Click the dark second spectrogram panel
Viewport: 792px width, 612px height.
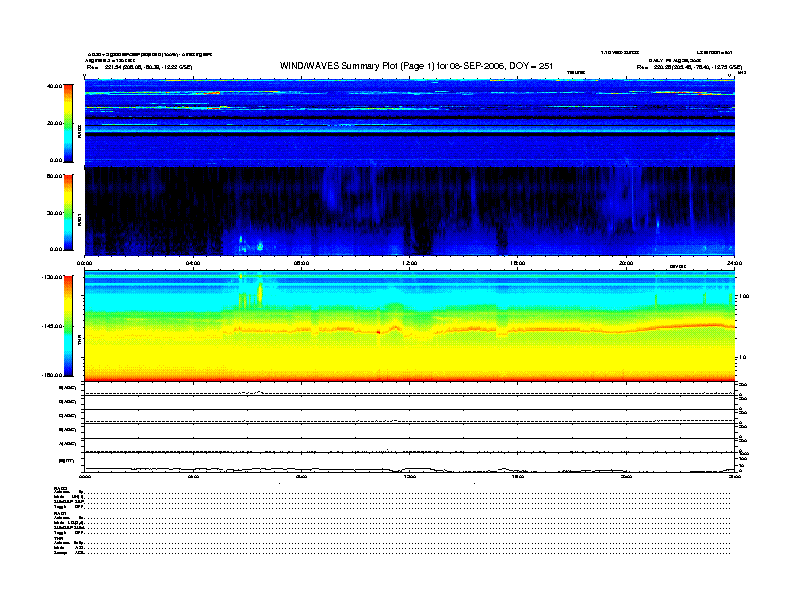point(410,211)
